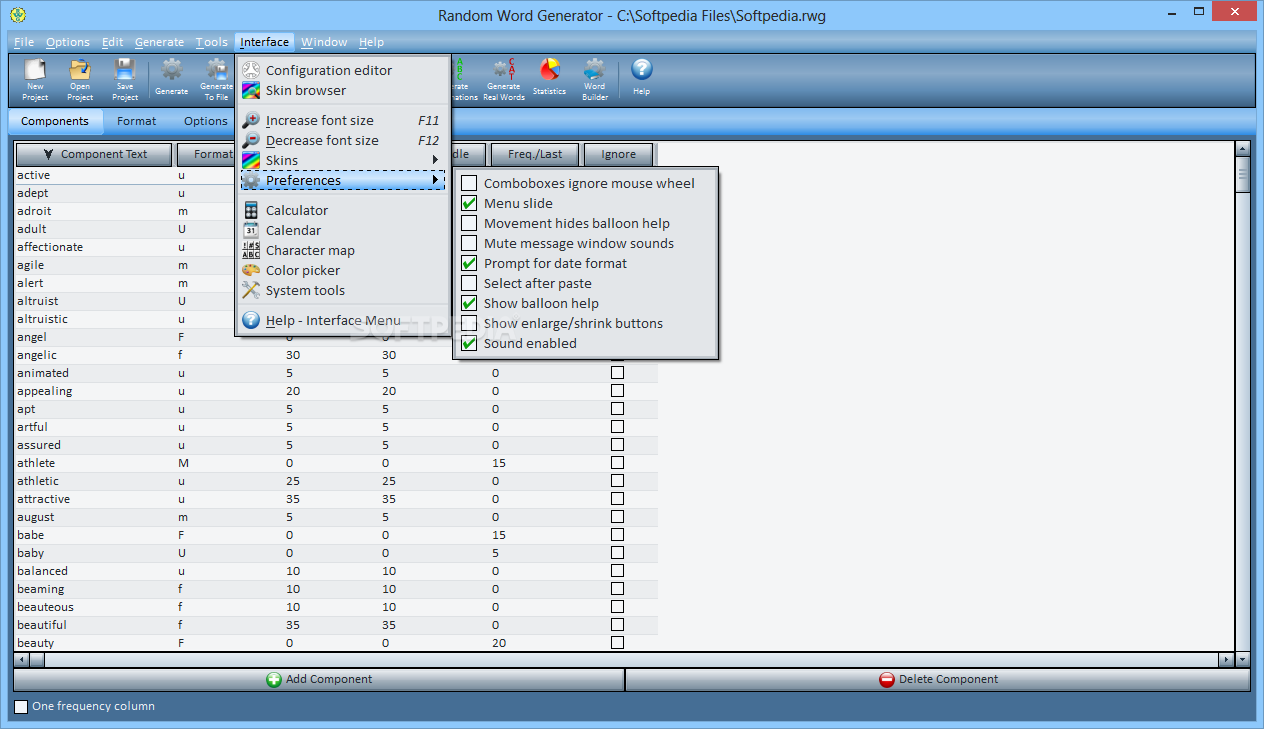Image resolution: width=1264 pixels, height=729 pixels.
Task: Click the horizontal scrollbar right arrow
Action: 1227,660
